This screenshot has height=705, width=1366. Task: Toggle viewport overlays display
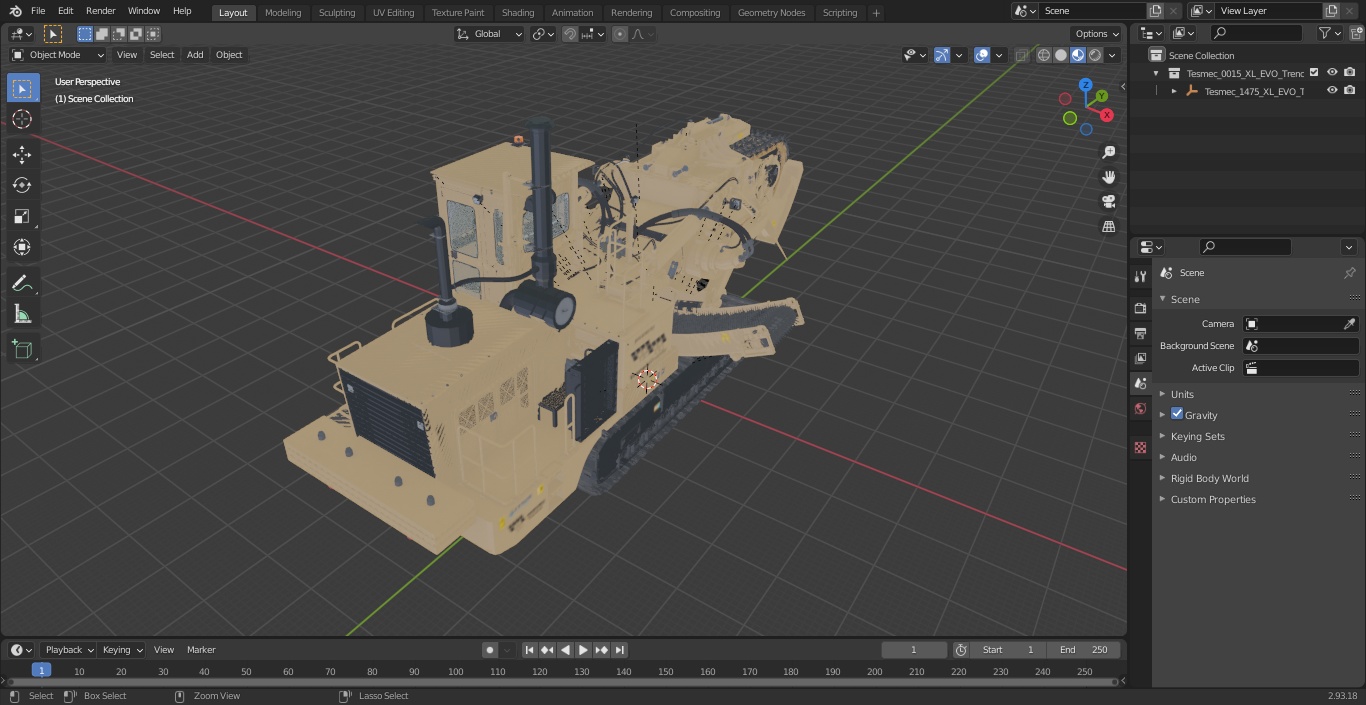click(x=982, y=55)
